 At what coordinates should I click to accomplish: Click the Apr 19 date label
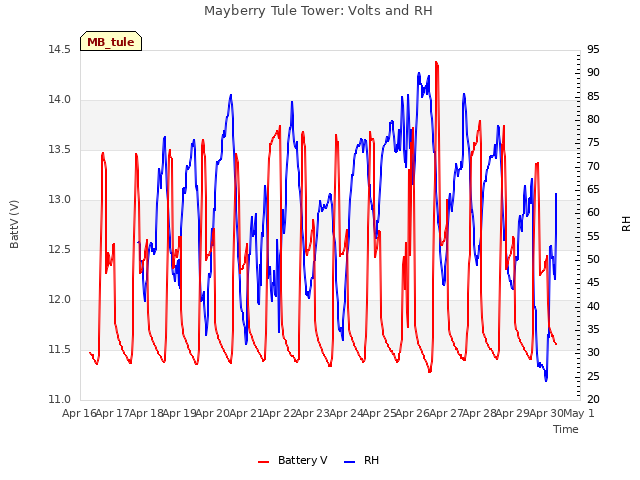tap(179, 414)
